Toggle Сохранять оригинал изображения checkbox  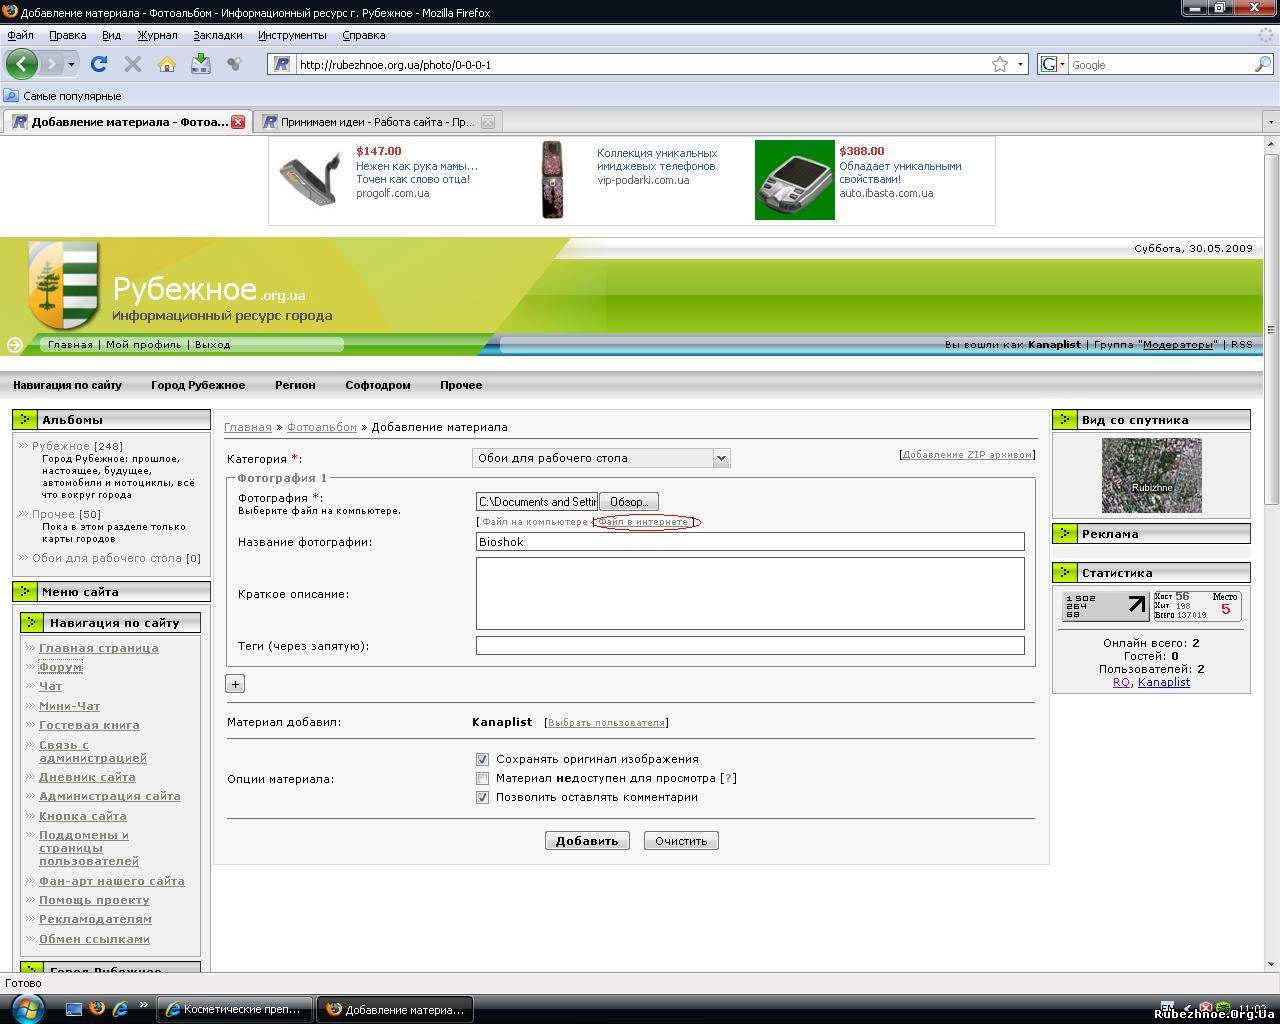[482, 759]
